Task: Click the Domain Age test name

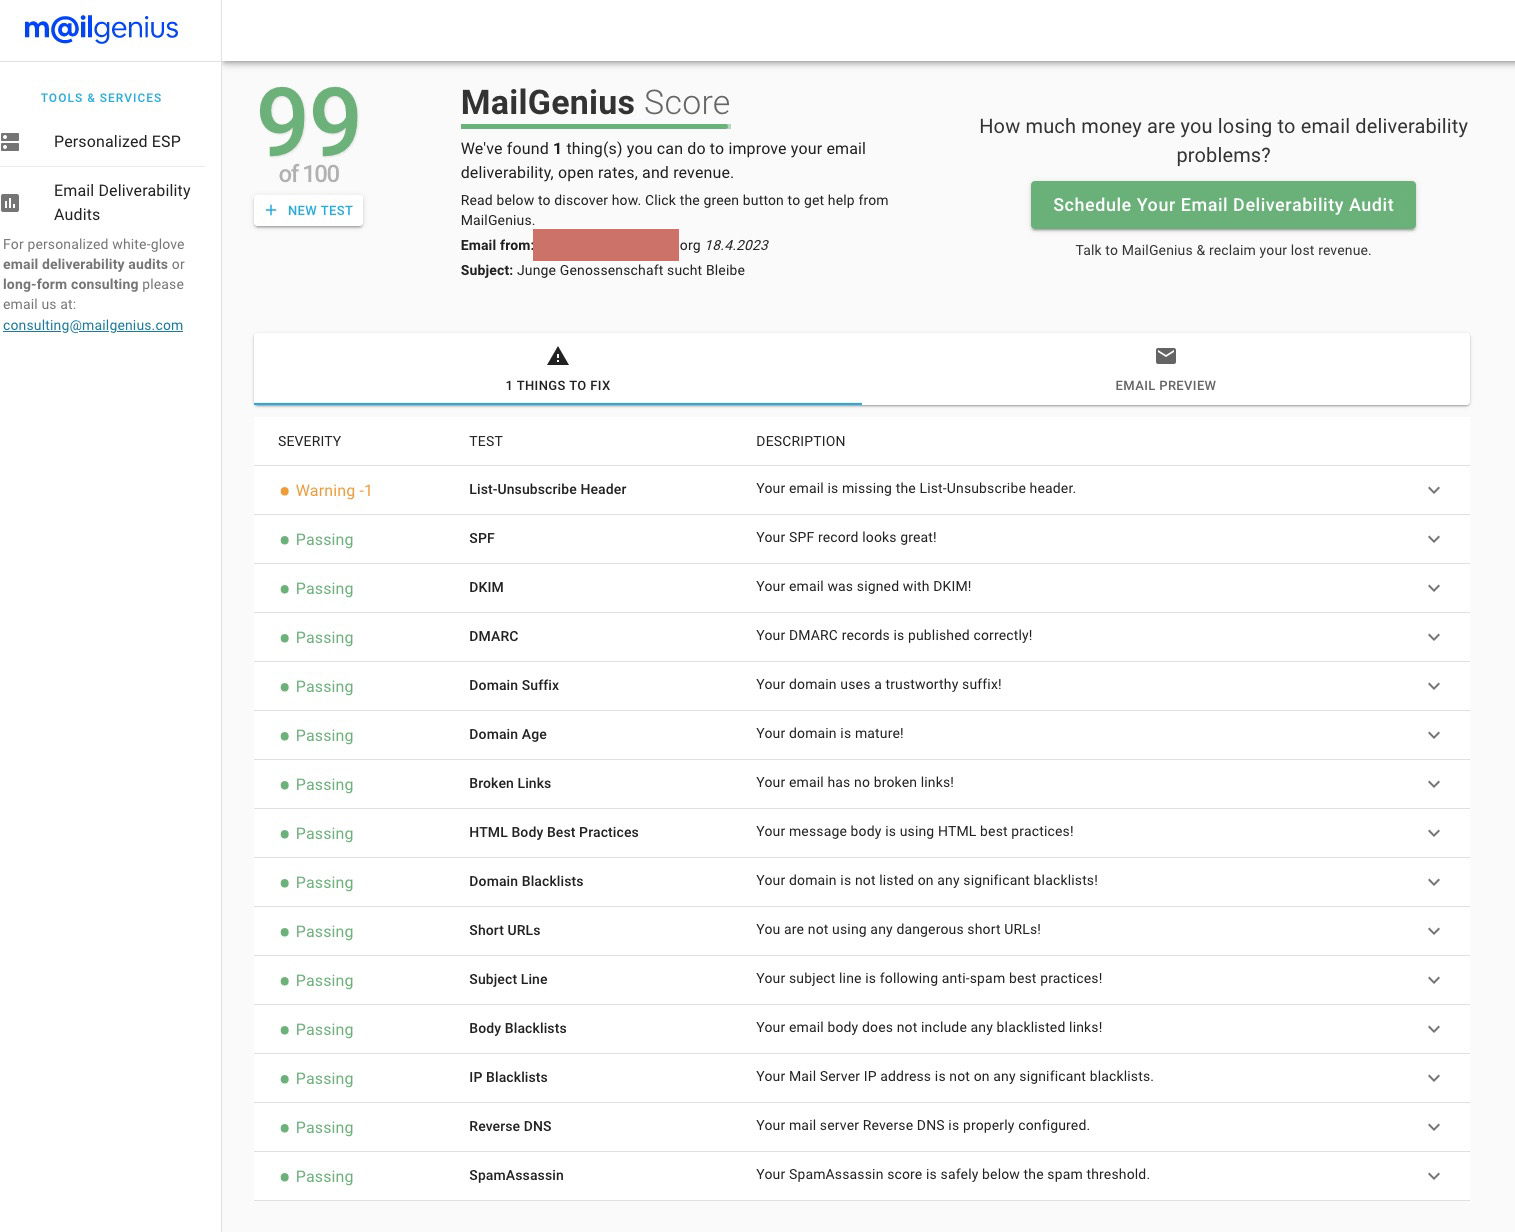Action: pyautogui.click(x=508, y=734)
